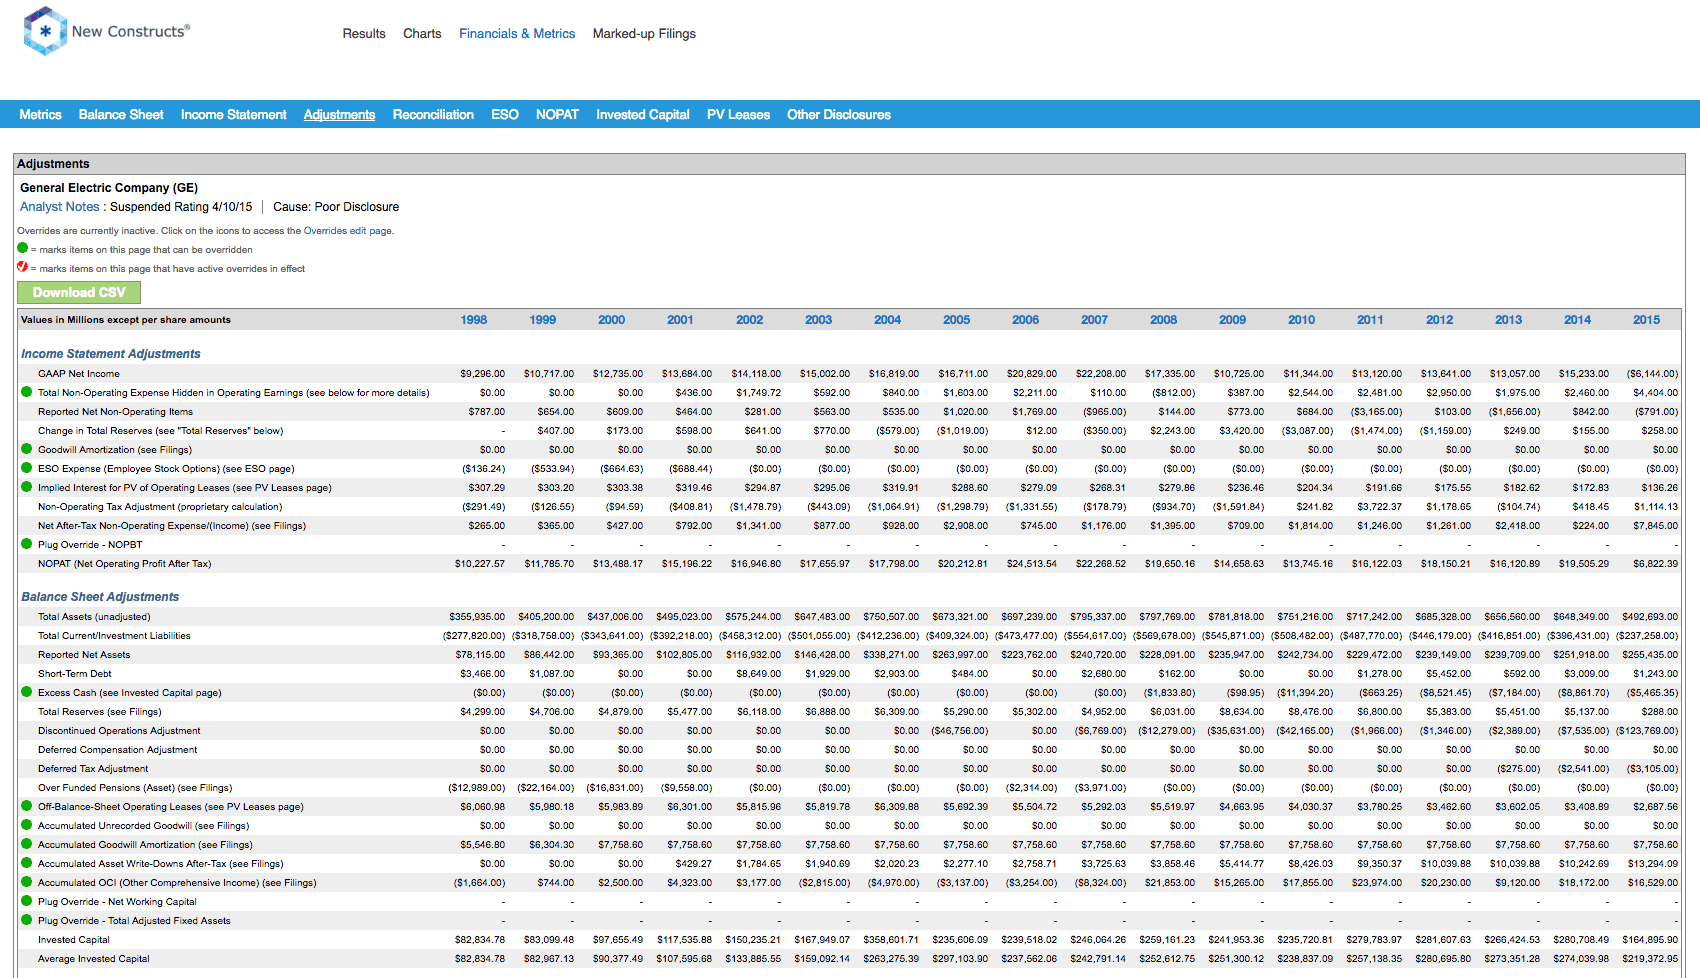This screenshot has width=1700, height=978.
Task: Open the Results page
Action: tap(364, 33)
